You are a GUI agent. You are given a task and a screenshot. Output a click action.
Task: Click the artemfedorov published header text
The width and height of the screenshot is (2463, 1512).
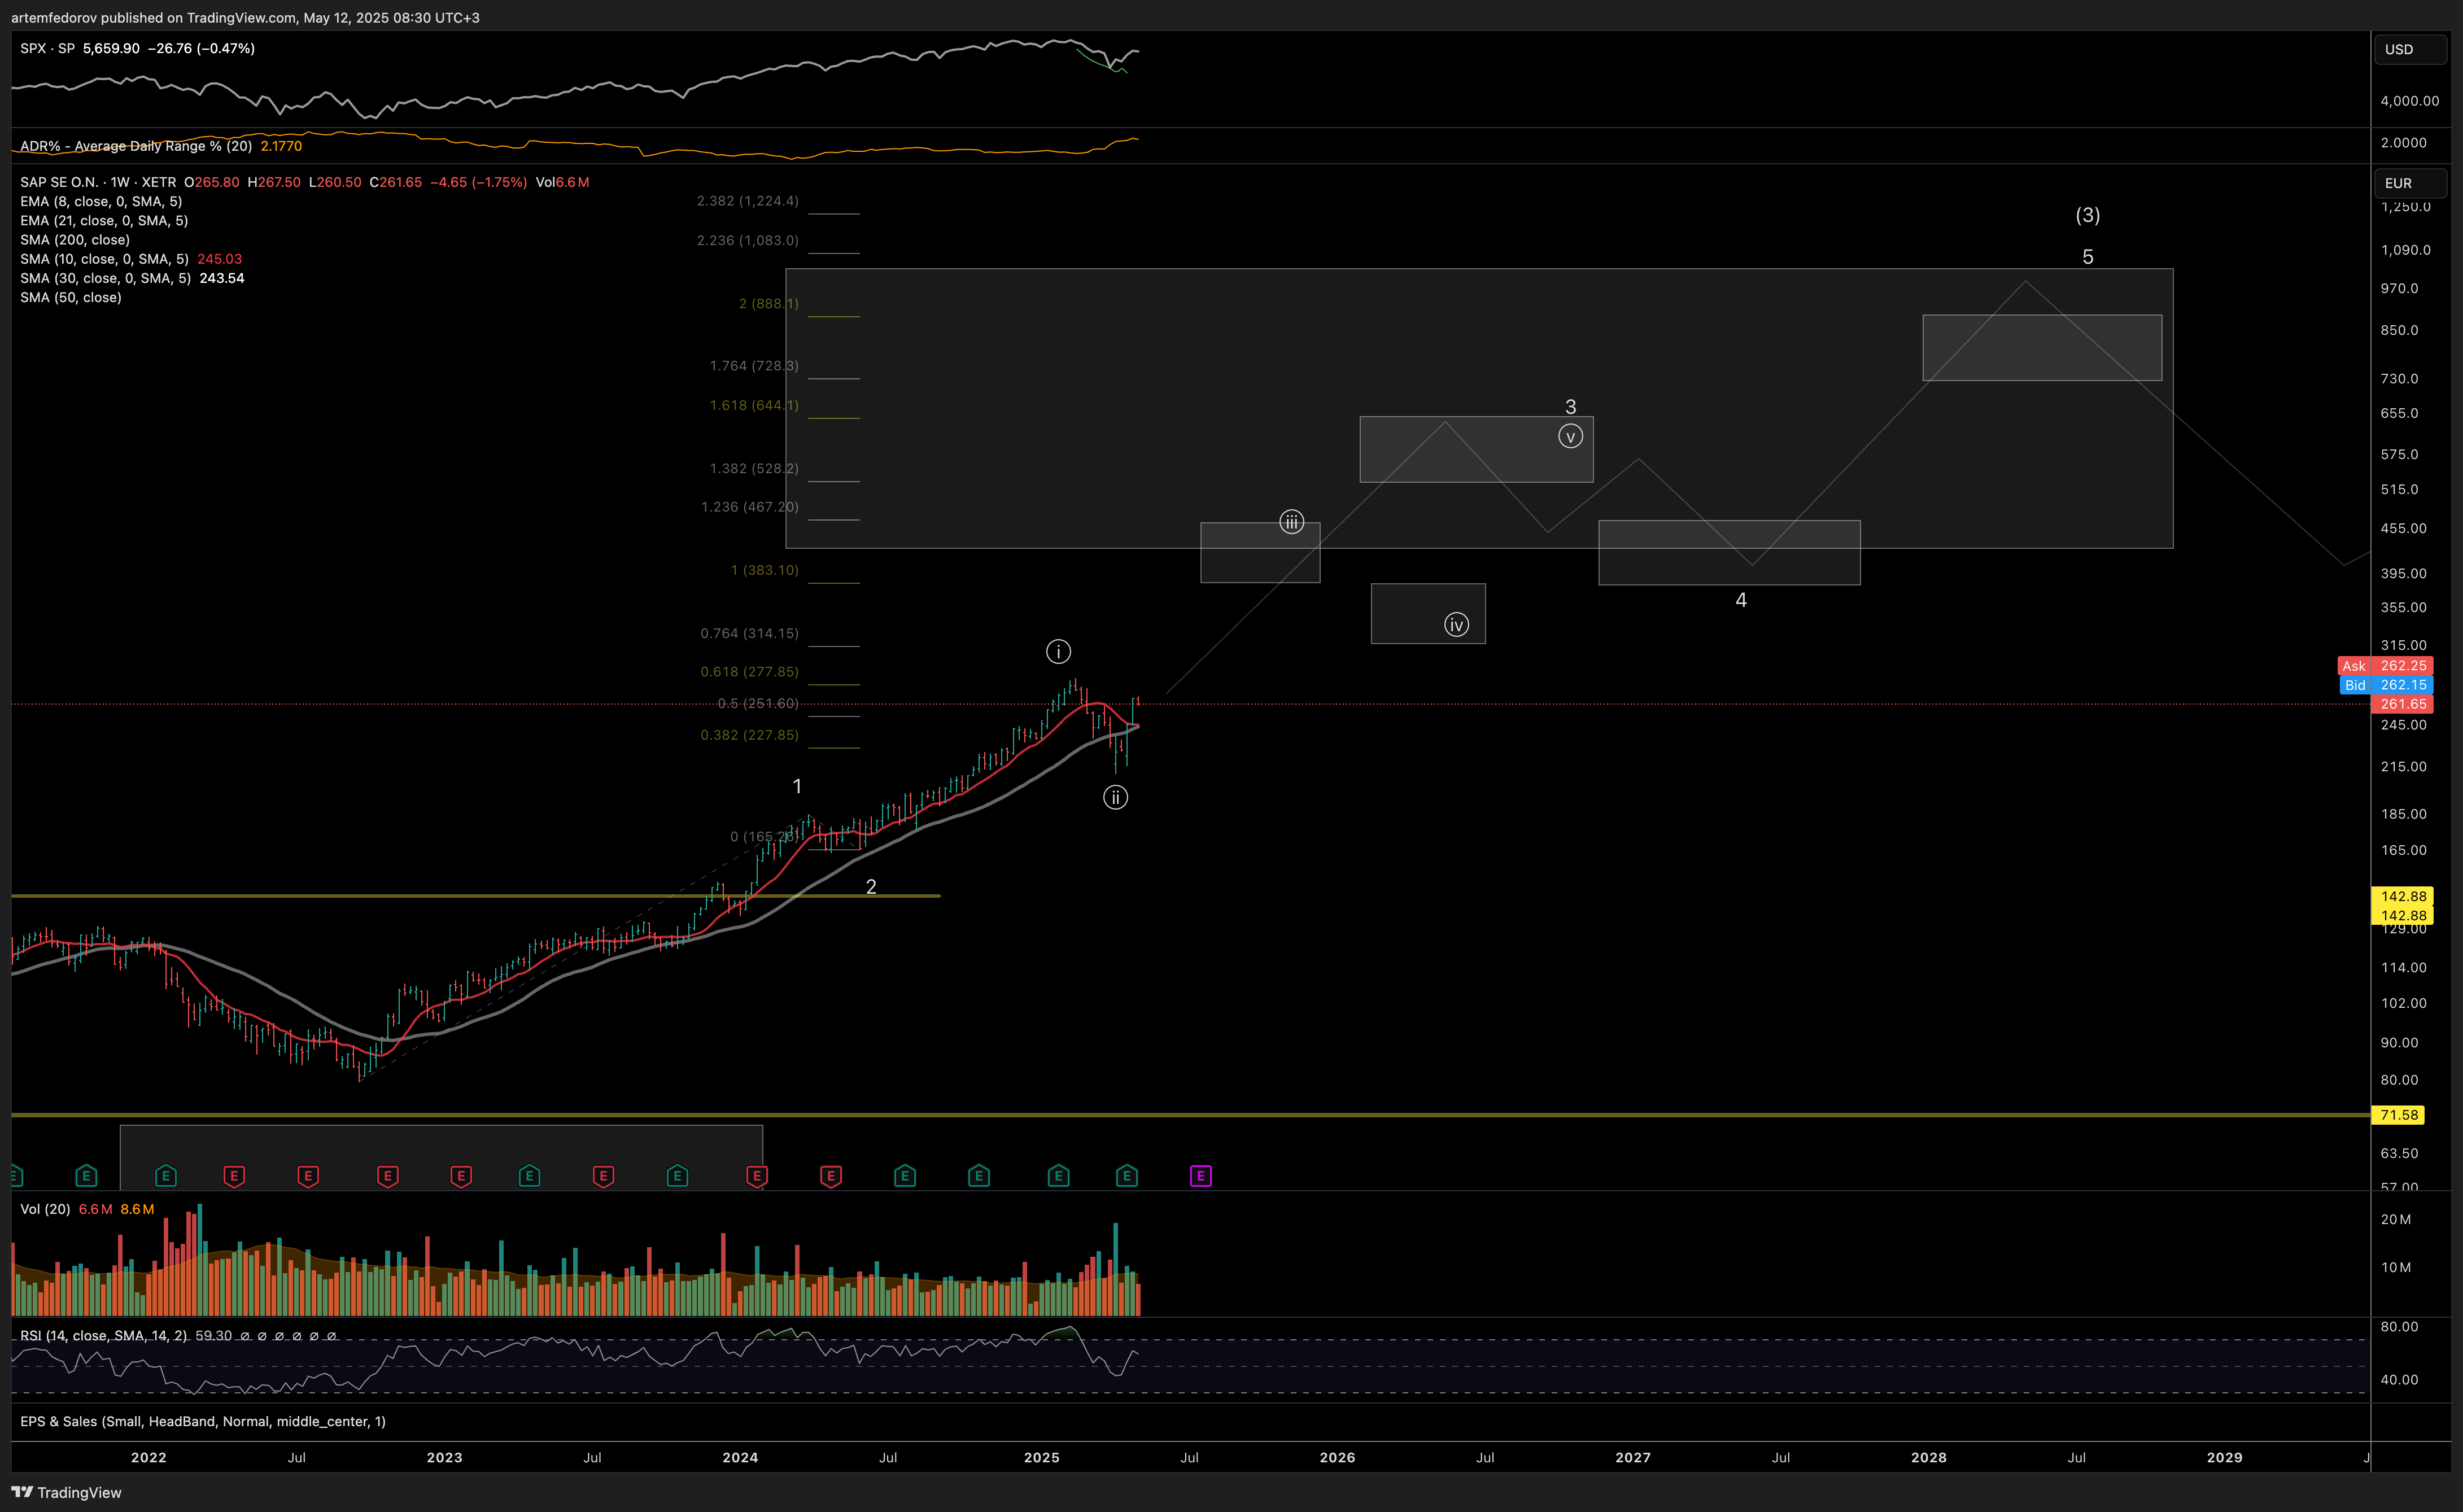tap(245, 17)
